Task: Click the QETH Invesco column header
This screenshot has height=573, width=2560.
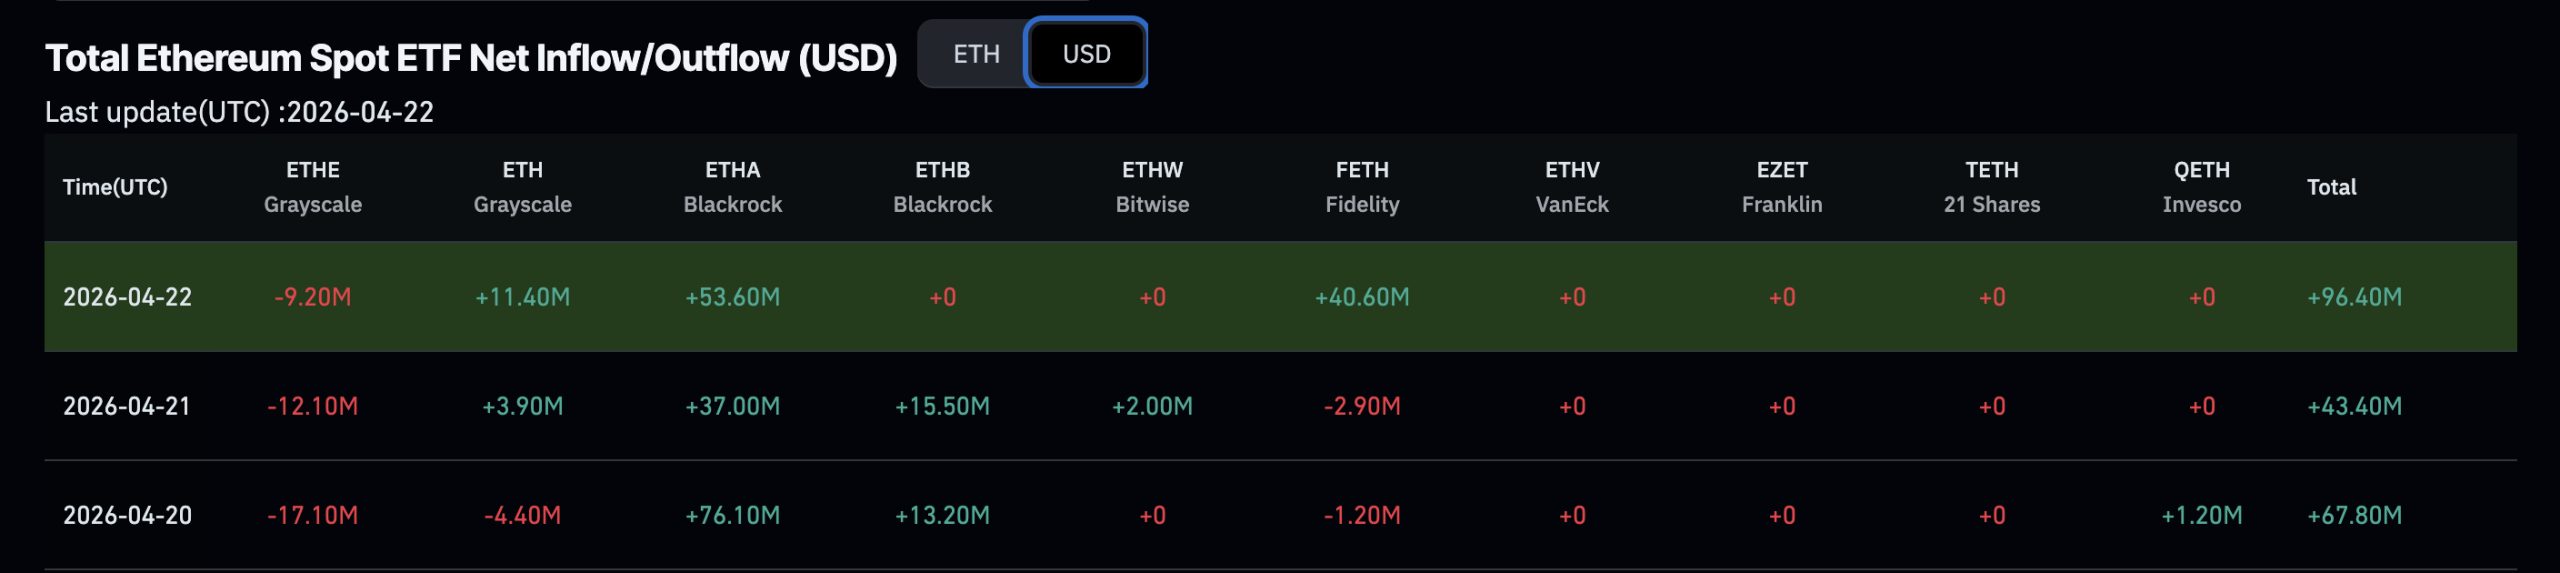Action: click(x=2202, y=187)
